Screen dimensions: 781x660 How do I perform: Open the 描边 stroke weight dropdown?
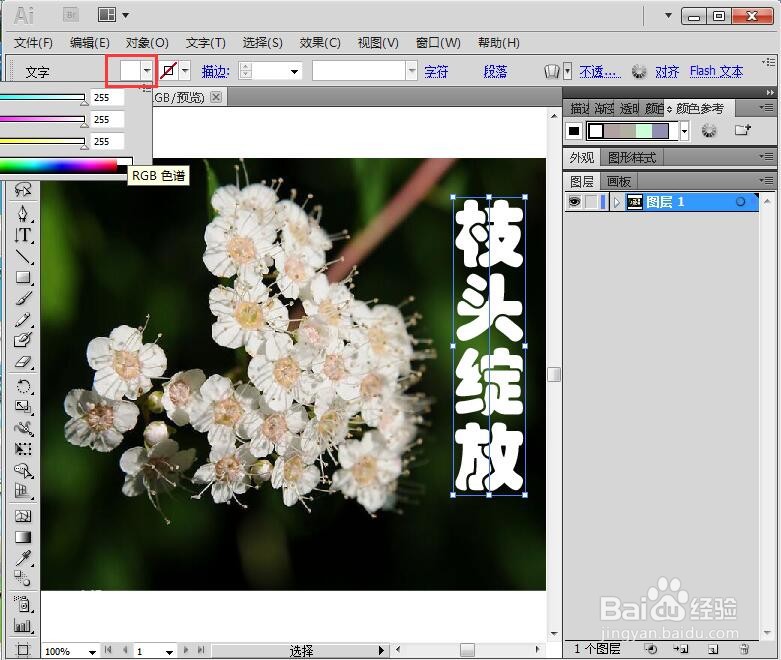point(295,72)
